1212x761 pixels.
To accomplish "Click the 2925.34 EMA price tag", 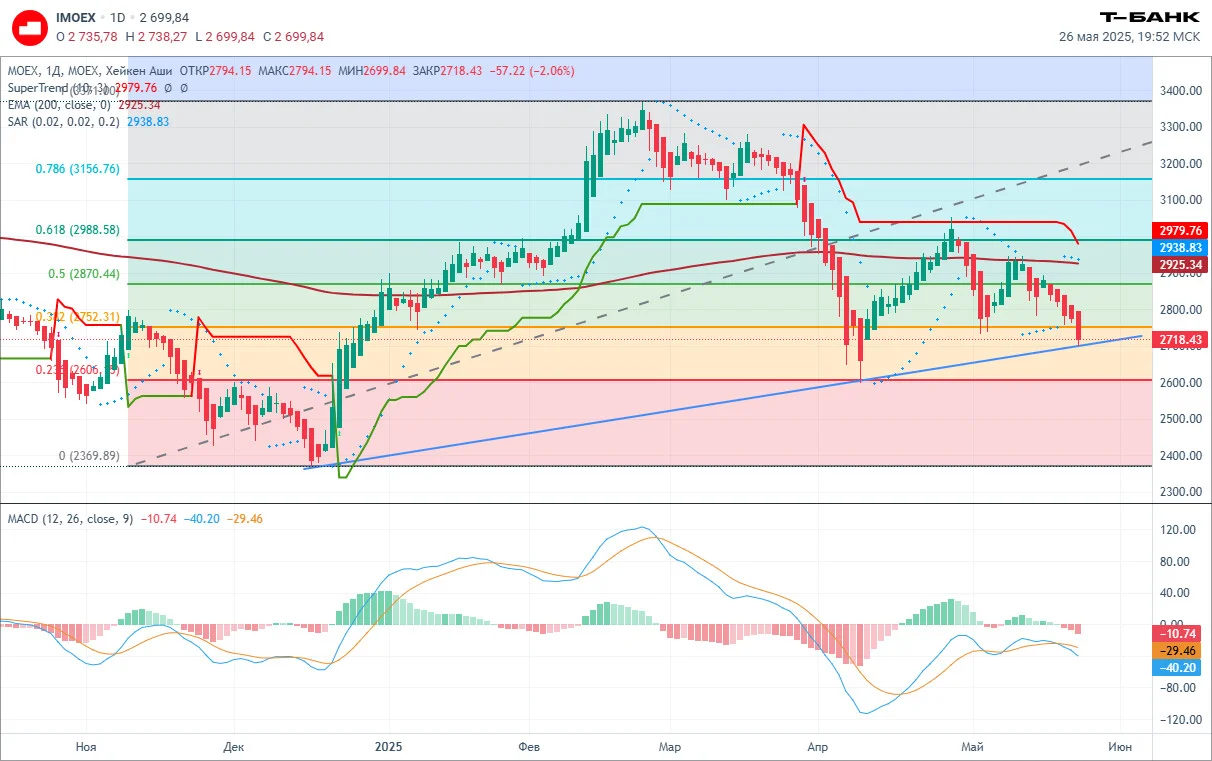I will [x=1182, y=265].
